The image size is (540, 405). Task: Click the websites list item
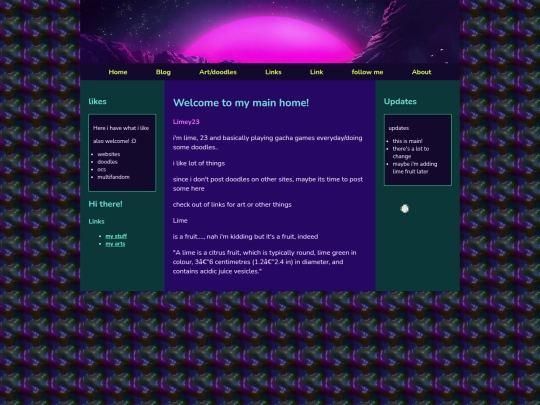108,154
